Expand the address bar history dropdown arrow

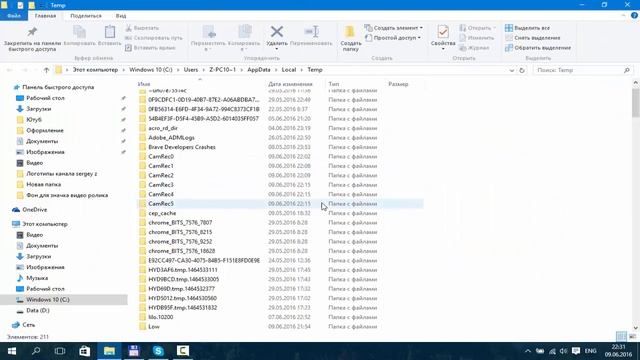511,70
